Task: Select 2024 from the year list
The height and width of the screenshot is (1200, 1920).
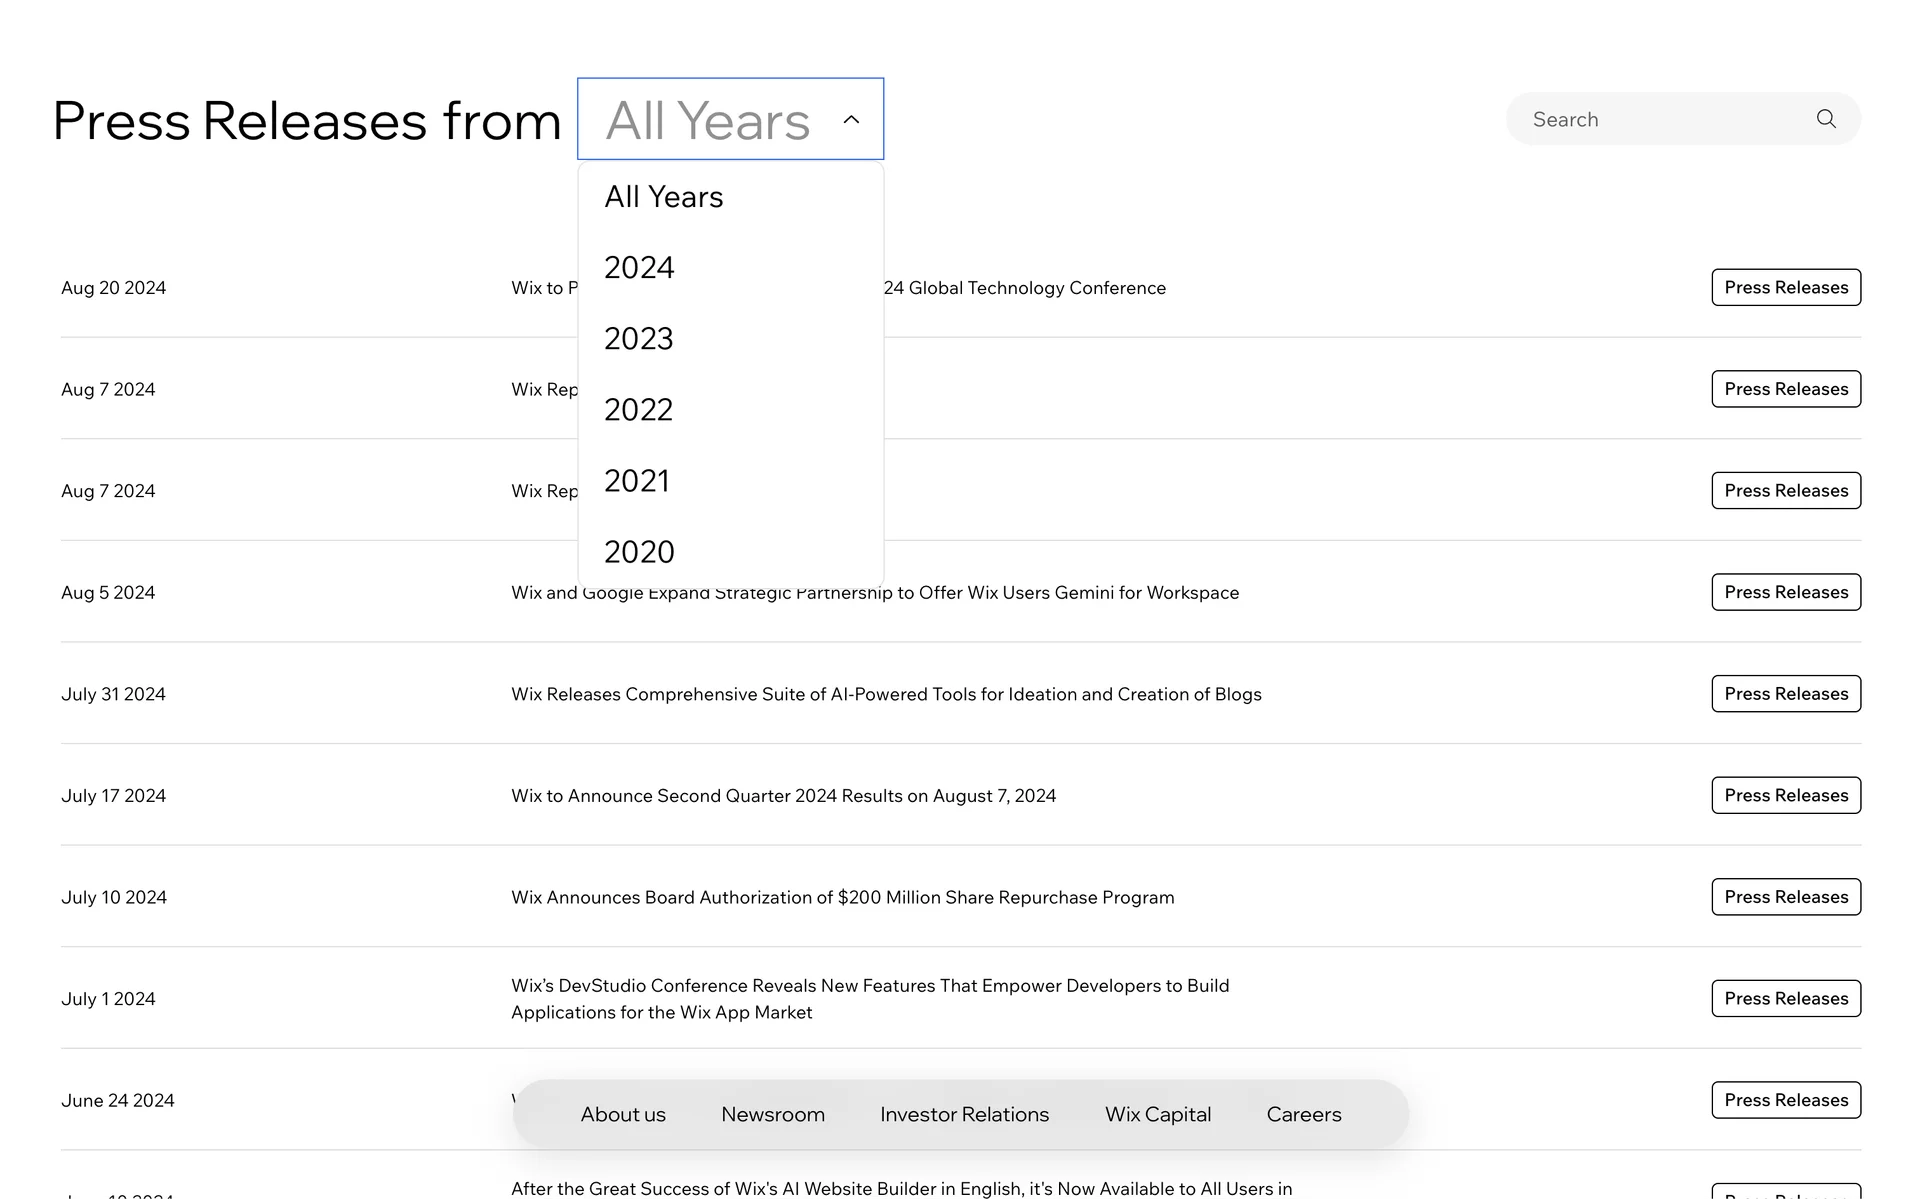Action: 640,268
